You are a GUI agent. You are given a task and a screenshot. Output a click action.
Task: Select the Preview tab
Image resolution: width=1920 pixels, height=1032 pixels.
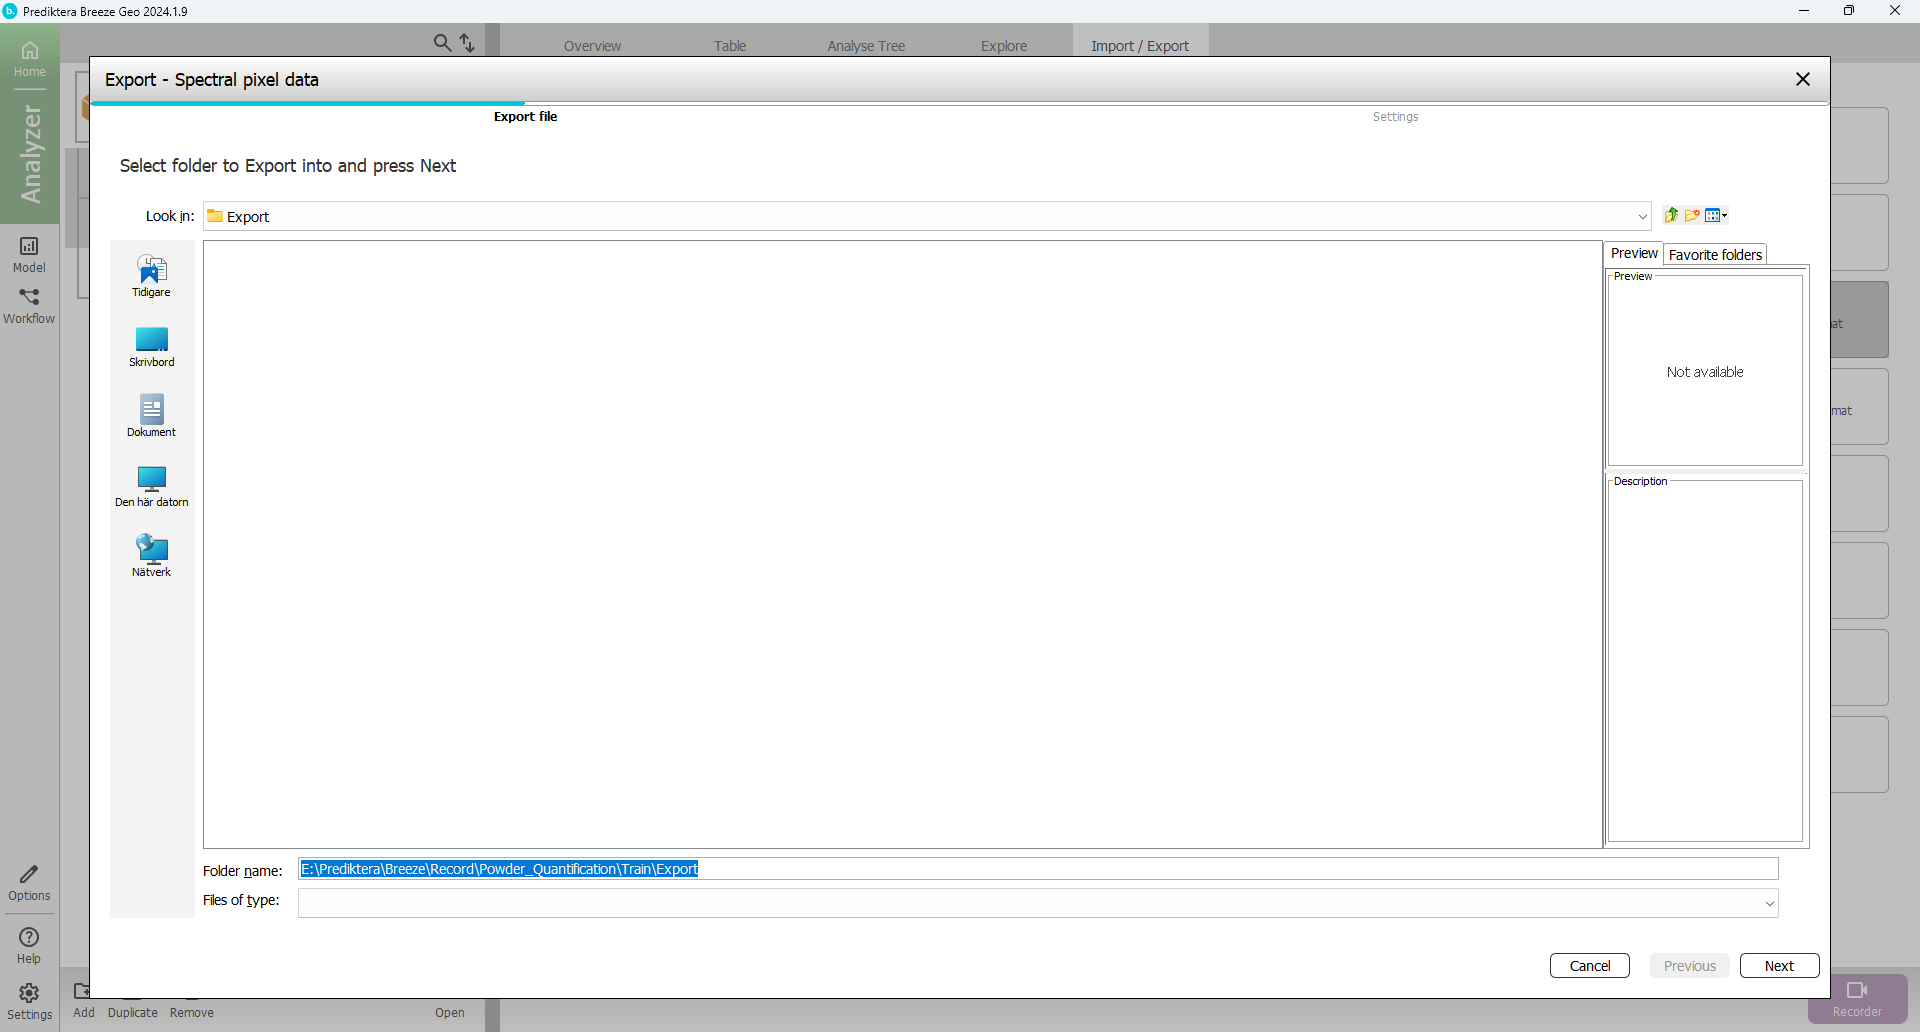pyautogui.click(x=1633, y=254)
